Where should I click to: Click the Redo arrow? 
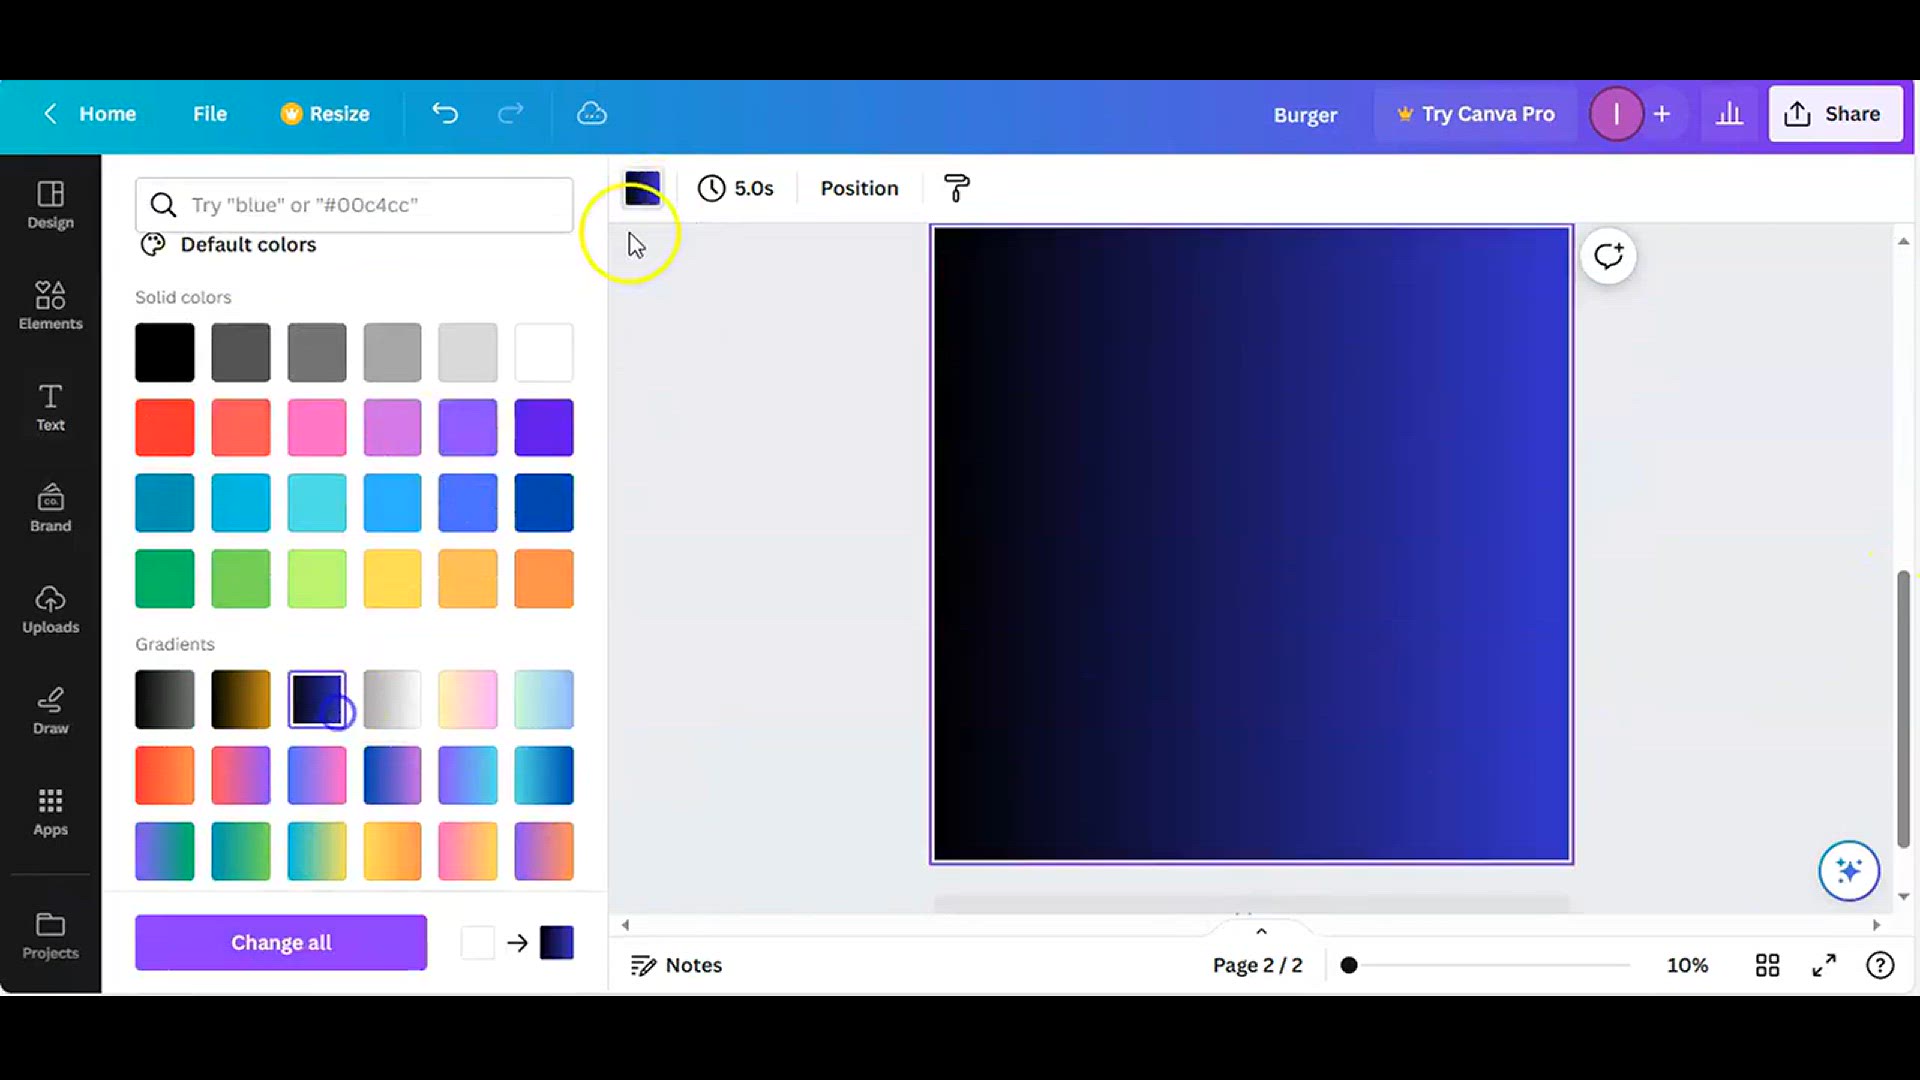(511, 114)
